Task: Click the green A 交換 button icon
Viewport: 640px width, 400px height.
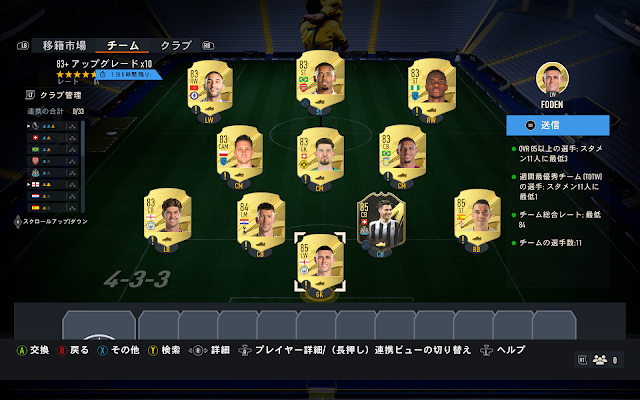Action: pos(21,350)
